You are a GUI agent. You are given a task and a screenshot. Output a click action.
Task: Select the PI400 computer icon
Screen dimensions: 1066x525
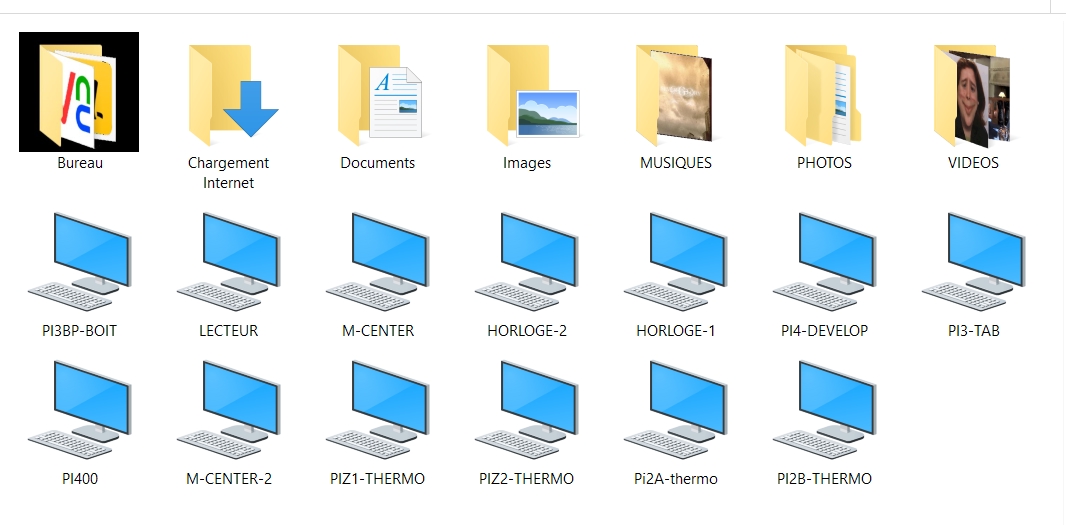[80, 410]
